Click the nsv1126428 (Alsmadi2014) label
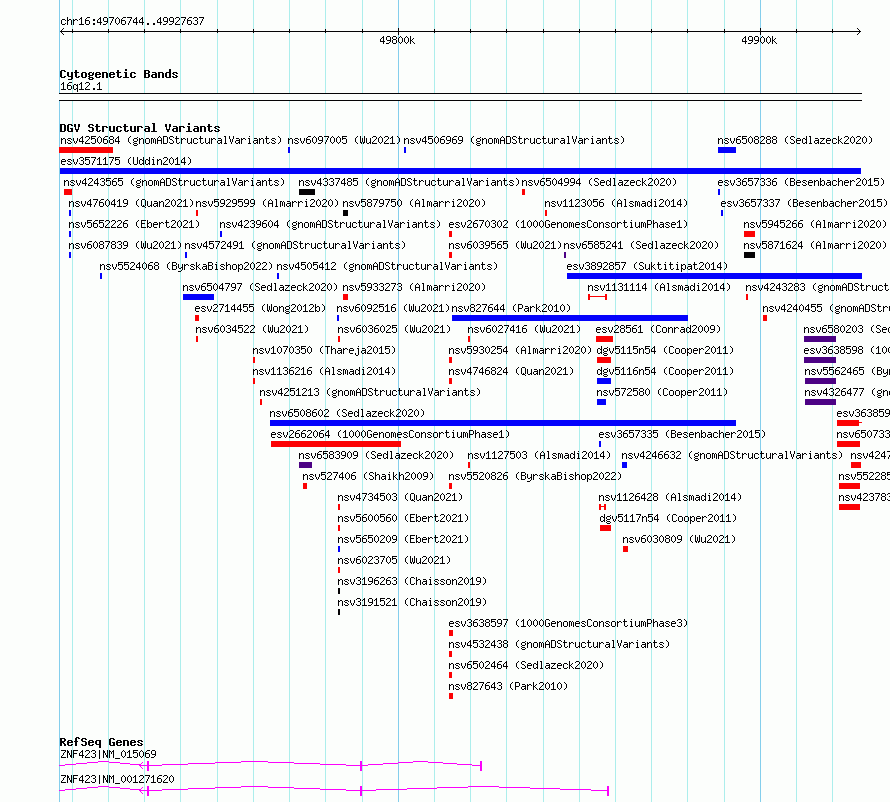This screenshot has width=890, height=802. 670,497
